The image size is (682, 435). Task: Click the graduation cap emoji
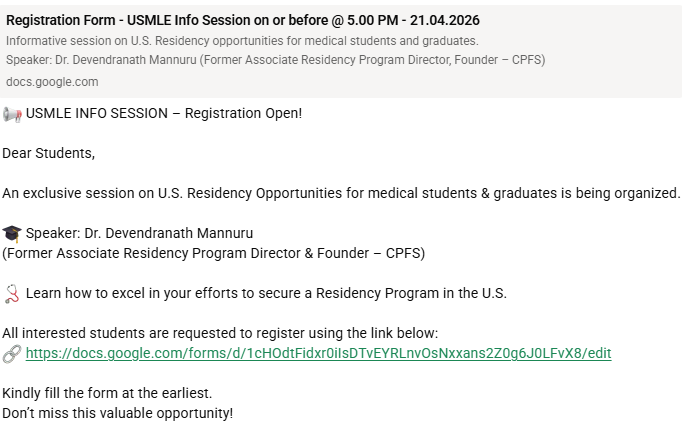pos(12,234)
